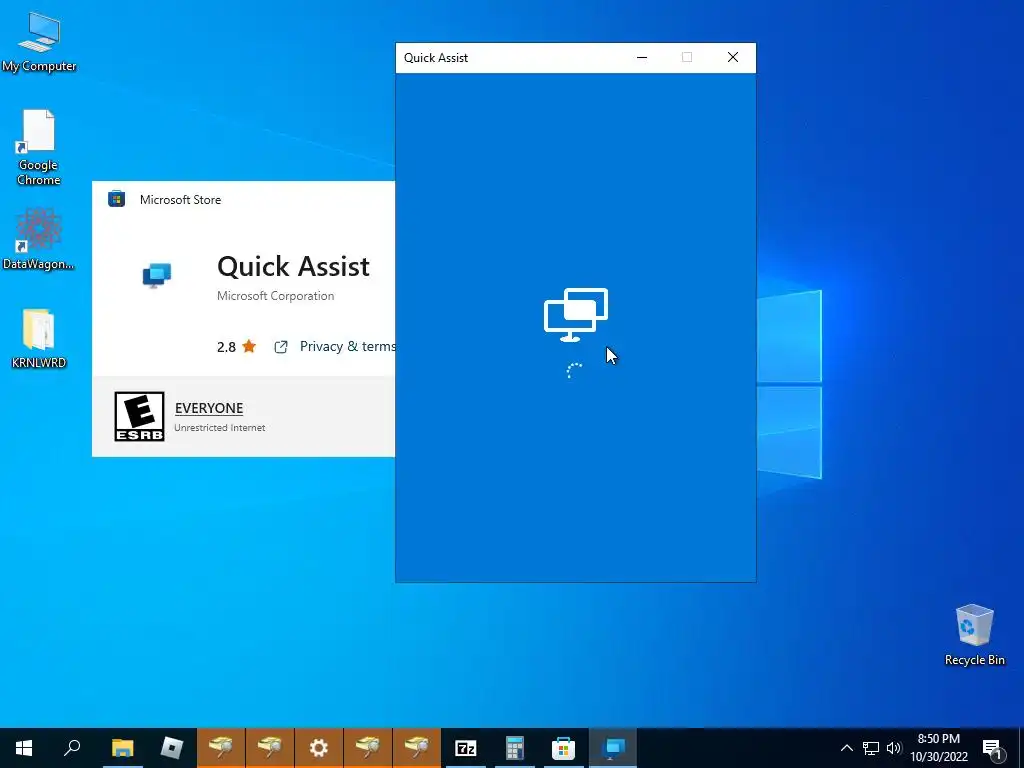Click the Microsoft Store title bar logo
The width and height of the screenshot is (1024, 768).
[116, 199]
